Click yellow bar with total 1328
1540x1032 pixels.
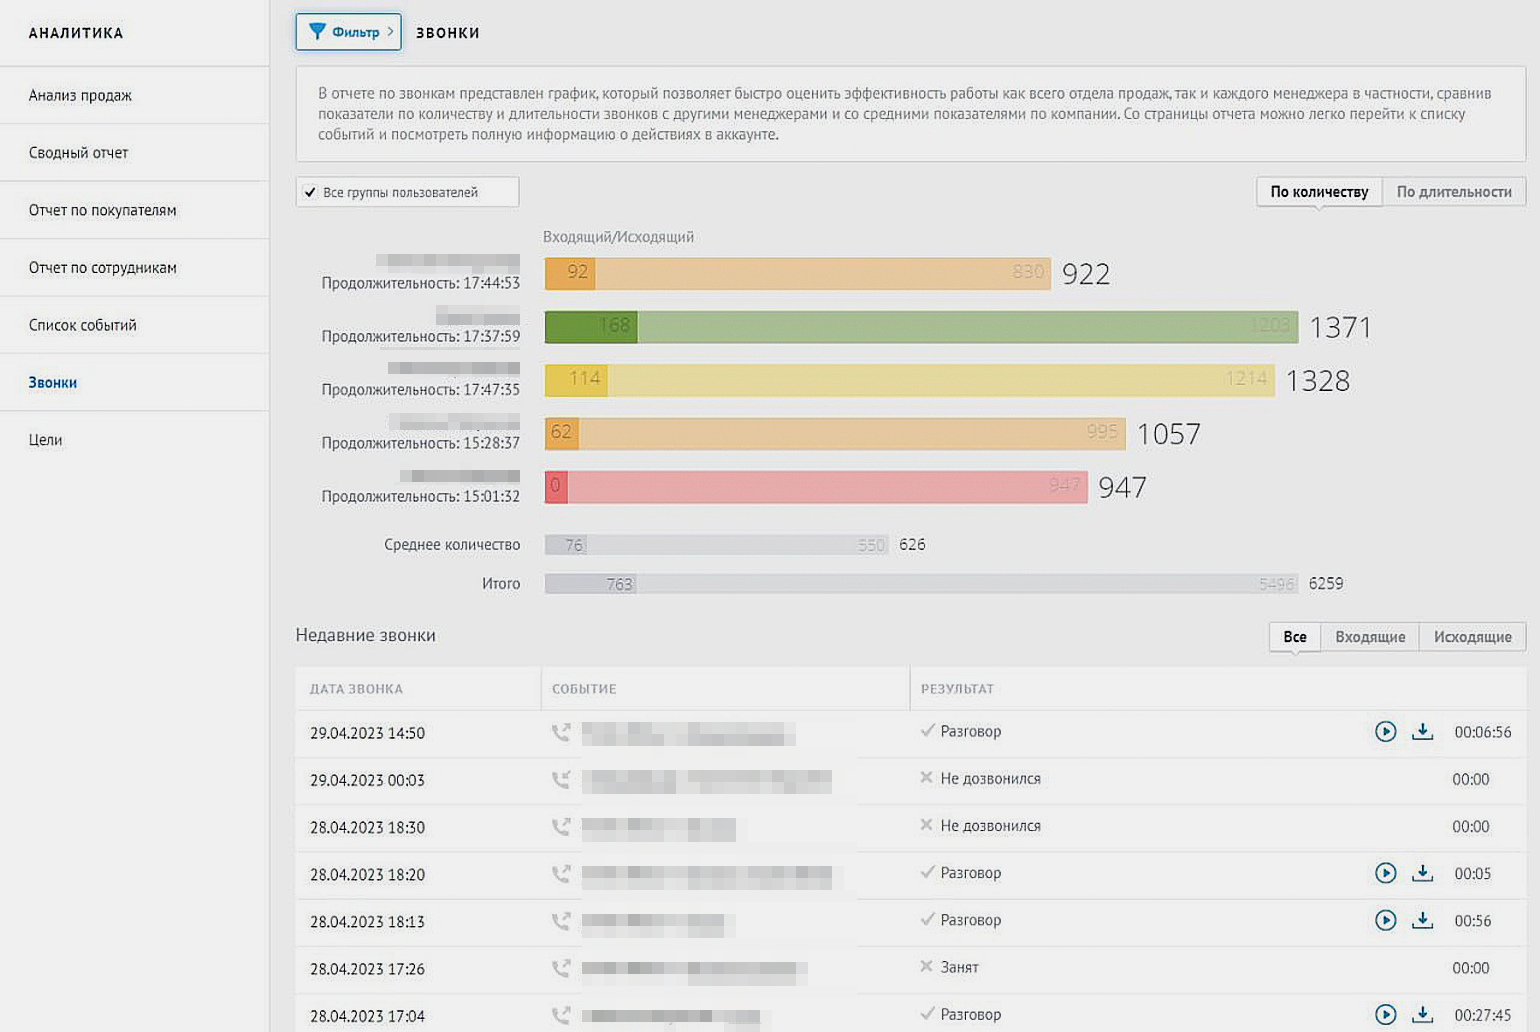point(909,380)
